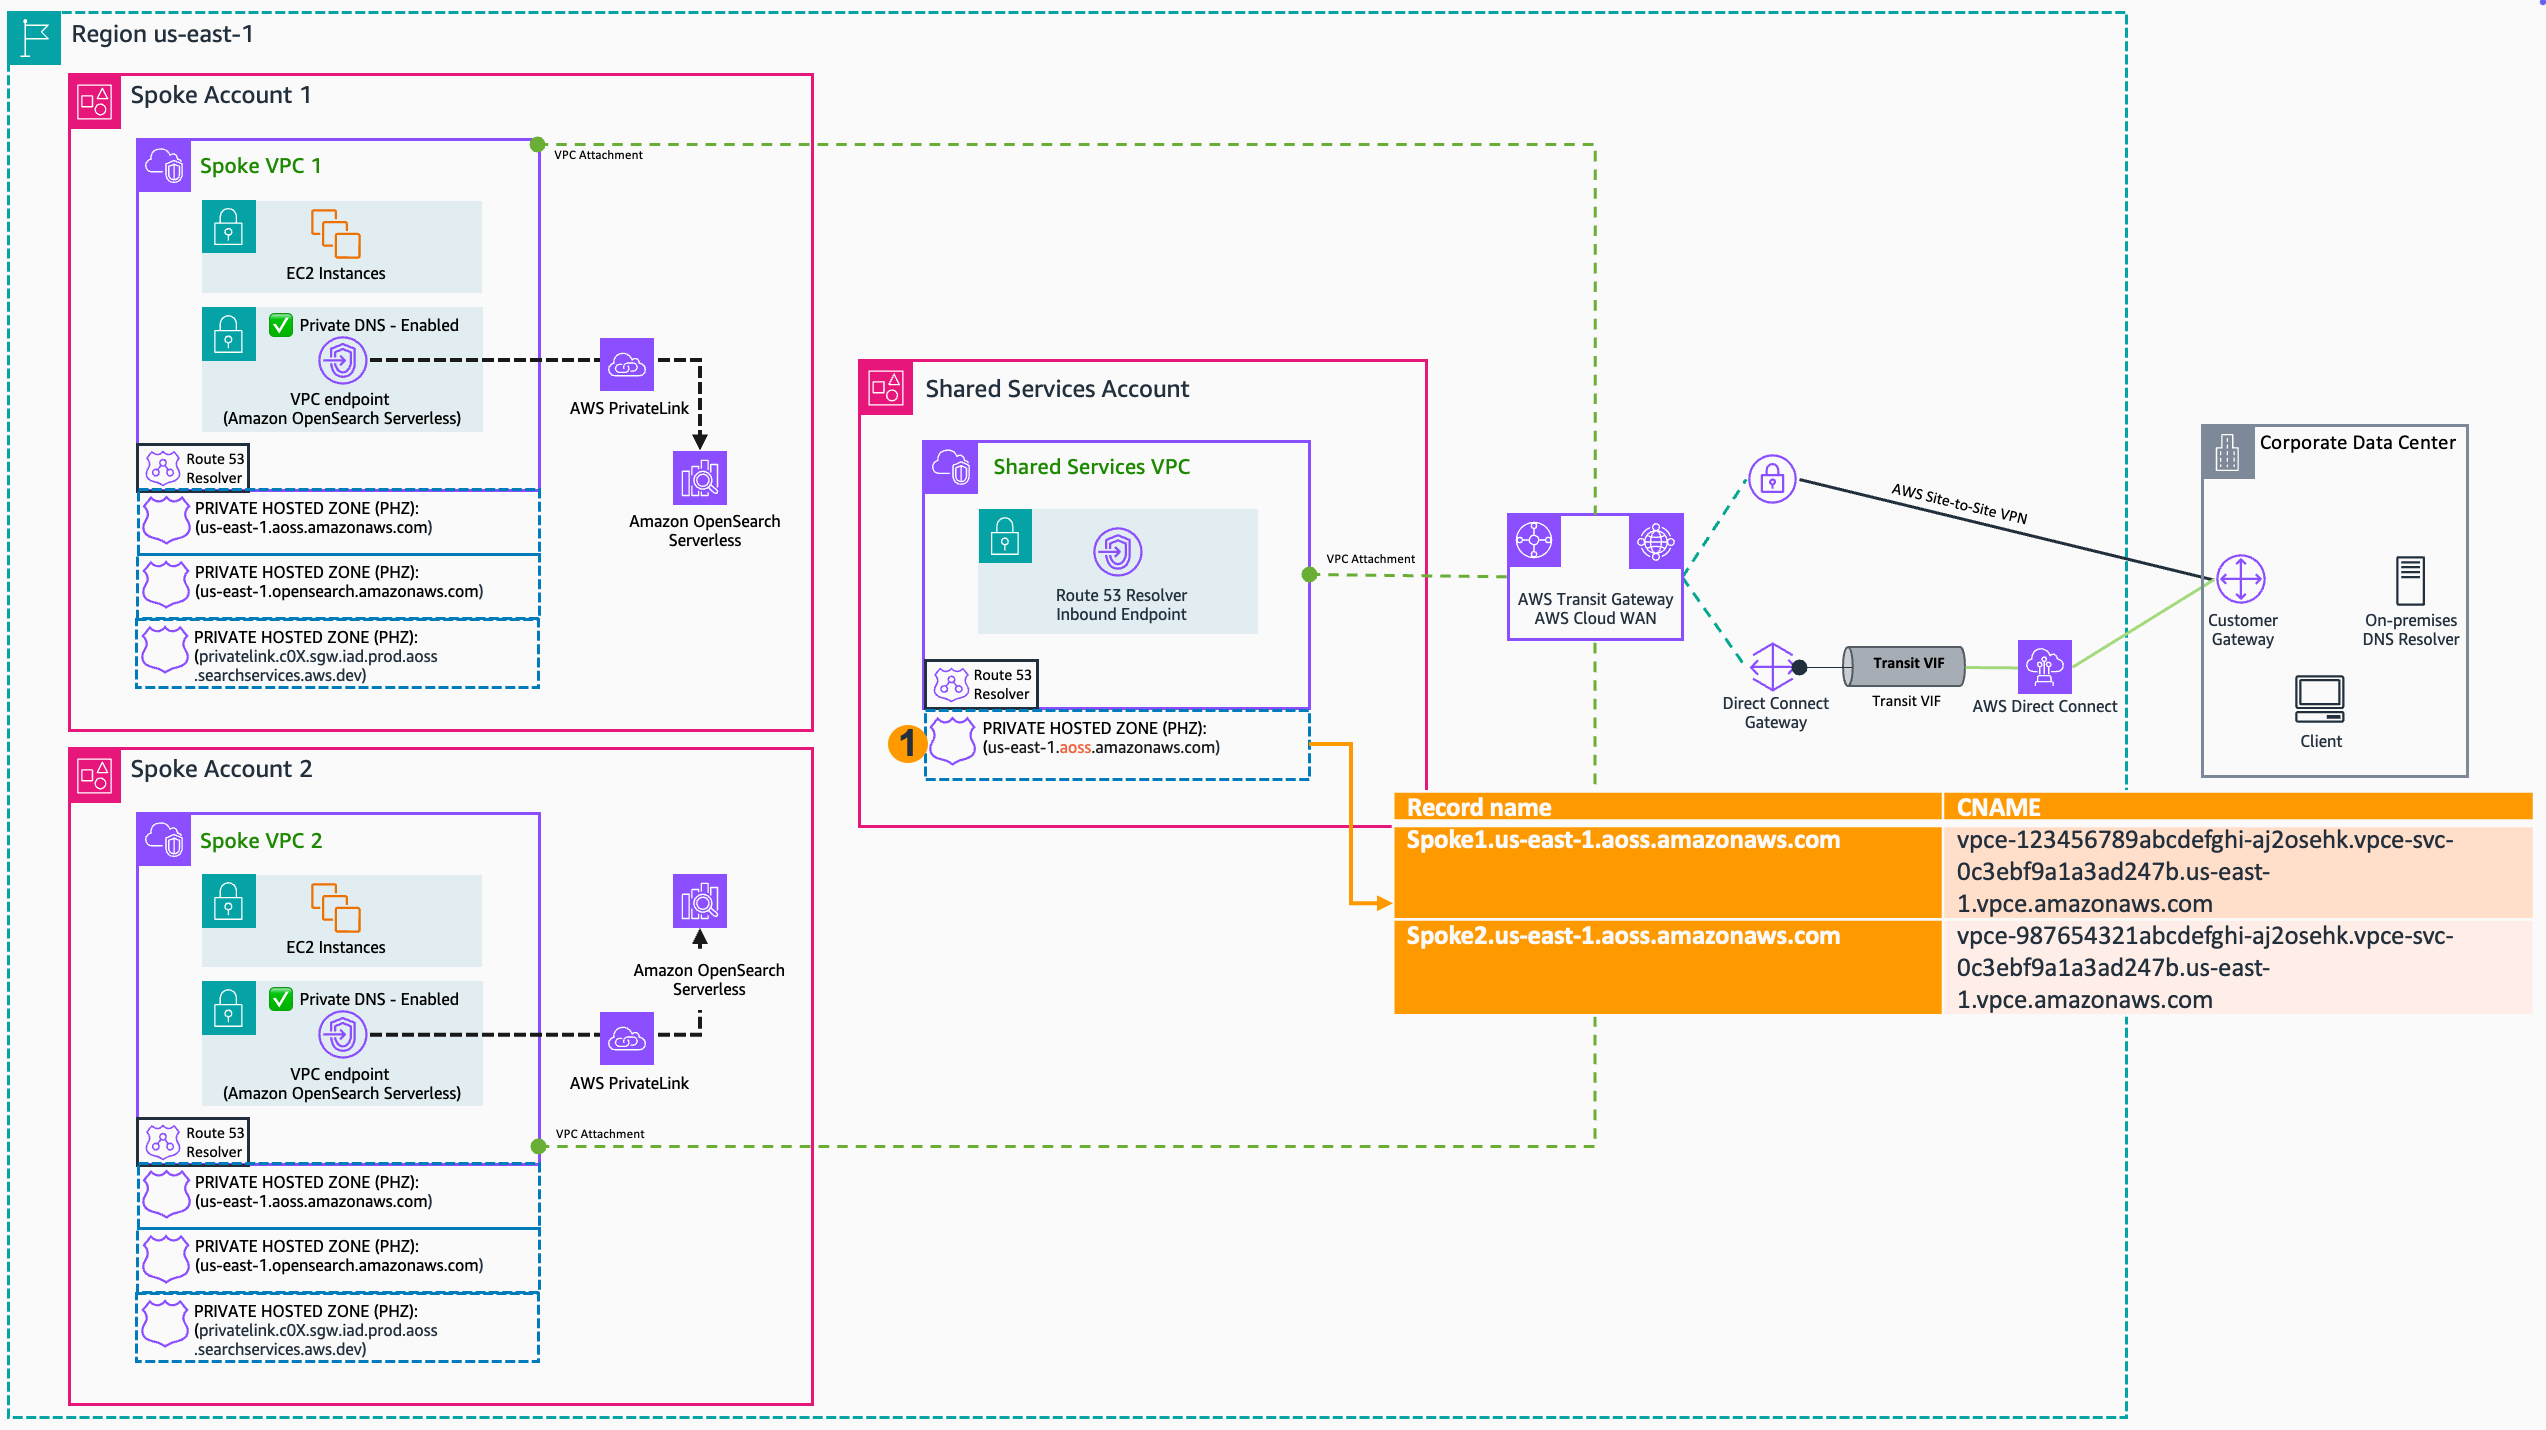2546x1430 pixels.
Task: Click the Region us-east-1 flag icon
Action: tap(35, 39)
